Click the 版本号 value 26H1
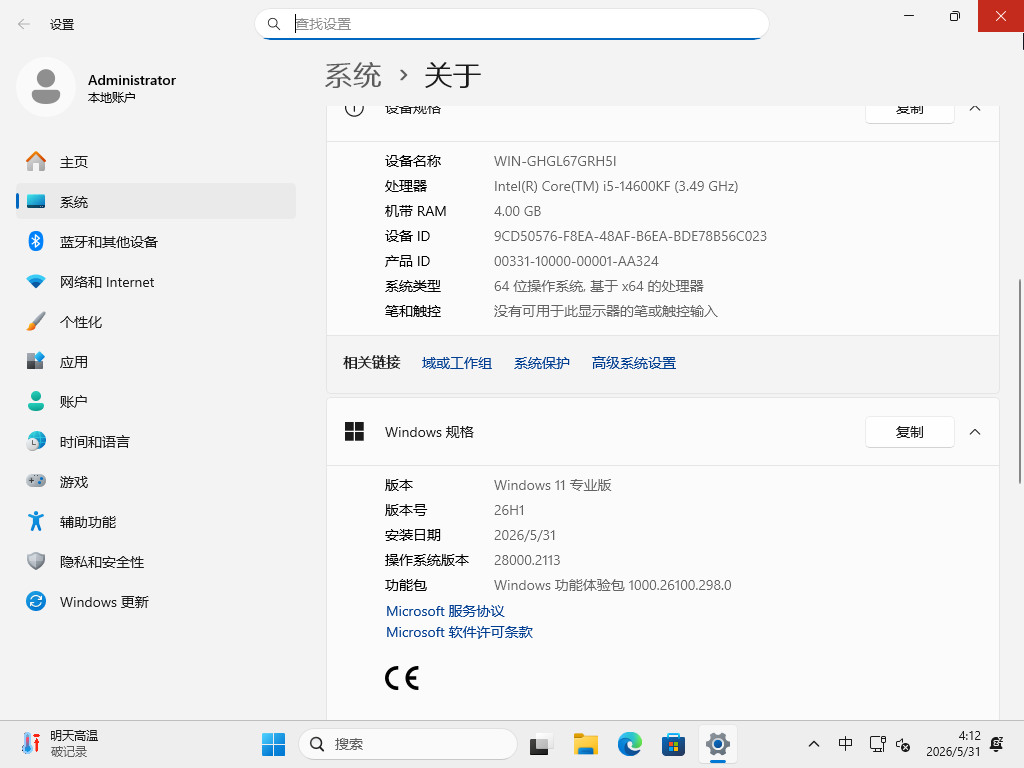 [x=509, y=510]
